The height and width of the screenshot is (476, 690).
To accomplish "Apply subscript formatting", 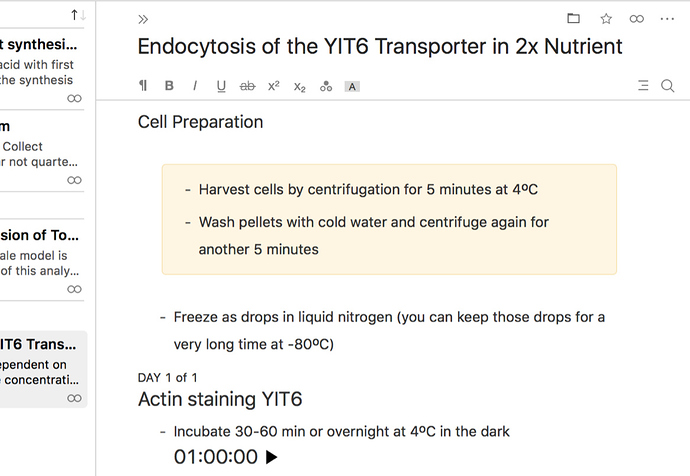I will click(x=300, y=87).
